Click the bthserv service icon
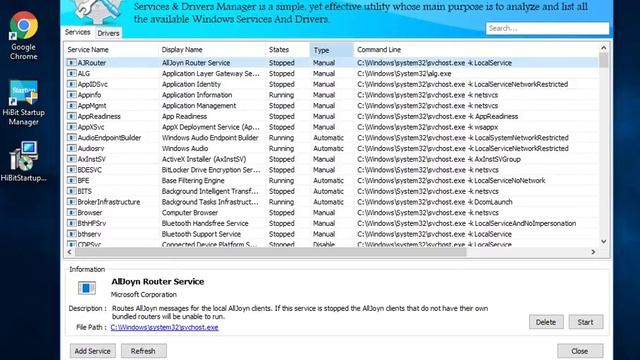 (71, 234)
